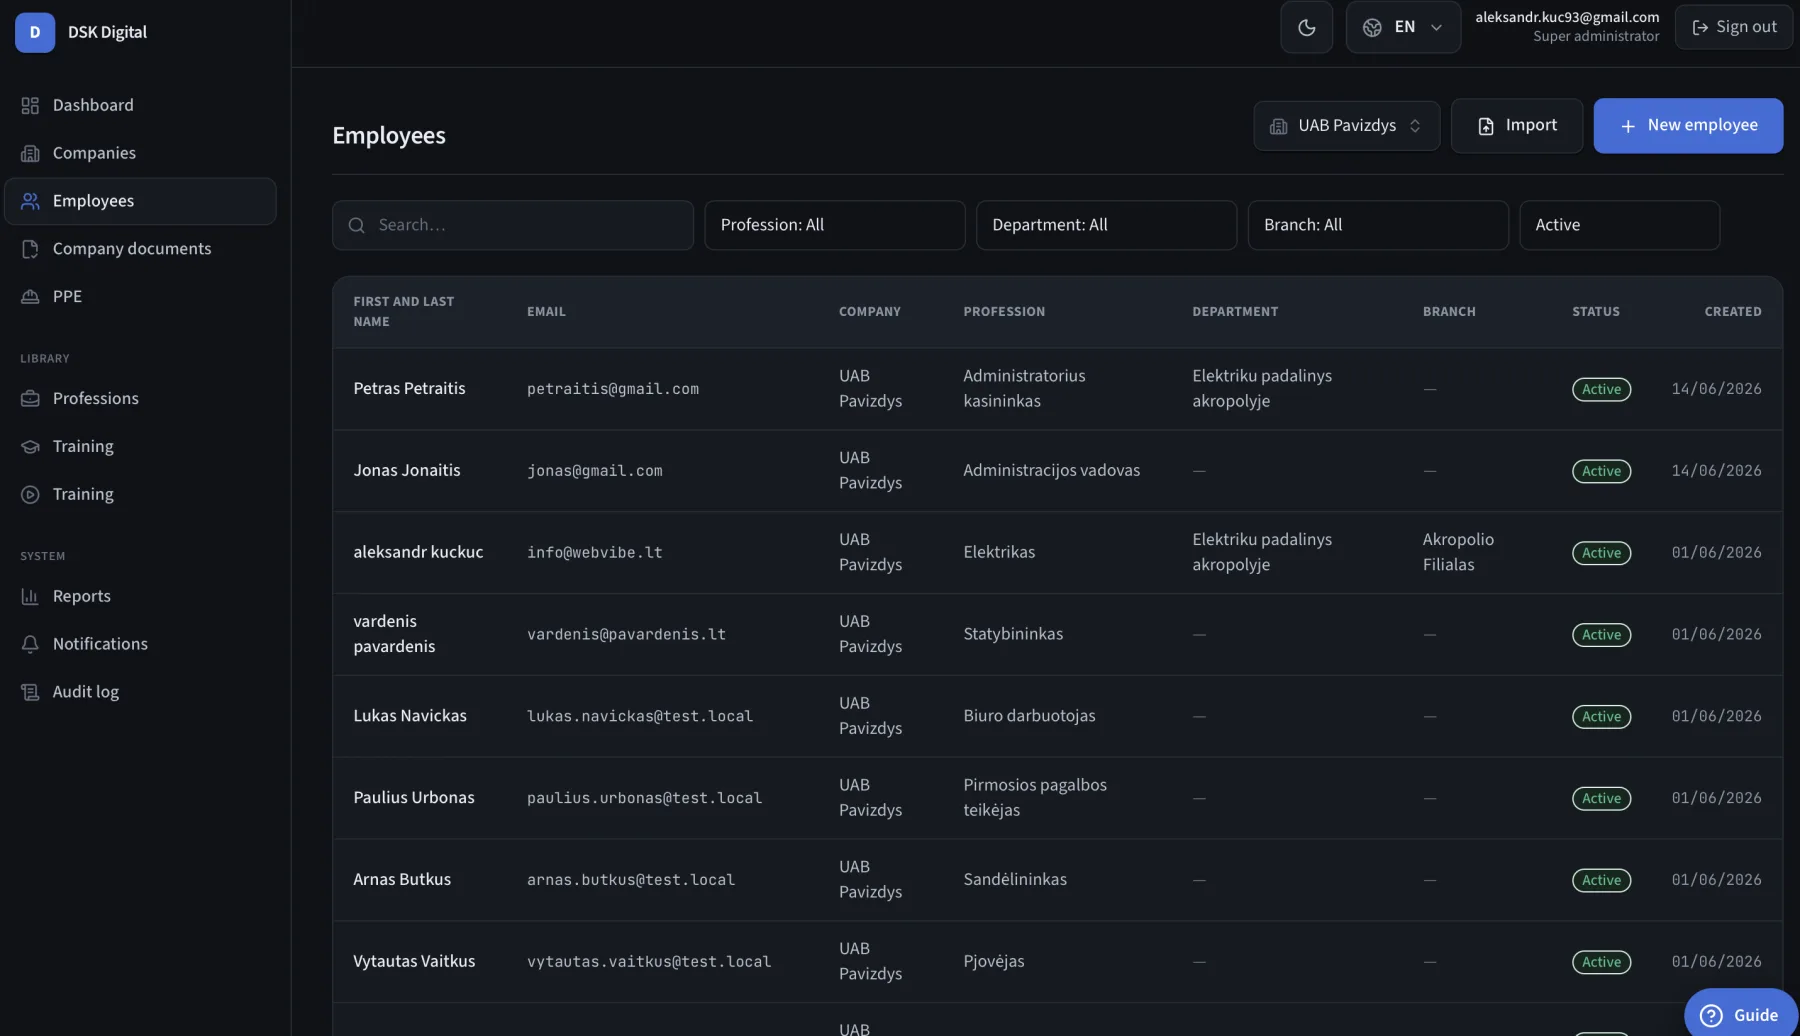The width and height of the screenshot is (1800, 1036).
Task: Click the Professions briefcase icon
Action: pyautogui.click(x=30, y=399)
